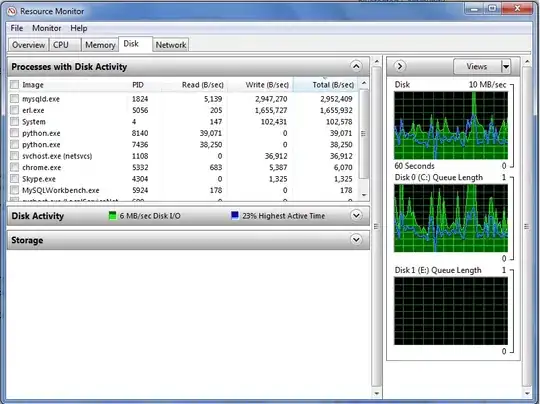Open the Views dropdown arrow
The width and height of the screenshot is (540, 404).
(x=506, y=66)
